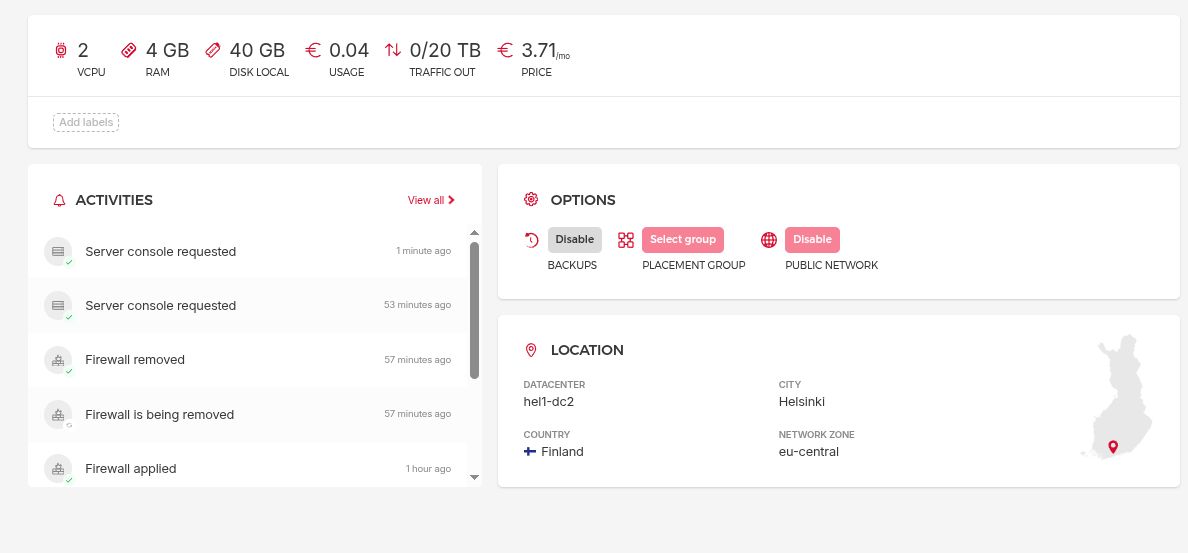Select the Firewall removed activity entry

point(135,360)
